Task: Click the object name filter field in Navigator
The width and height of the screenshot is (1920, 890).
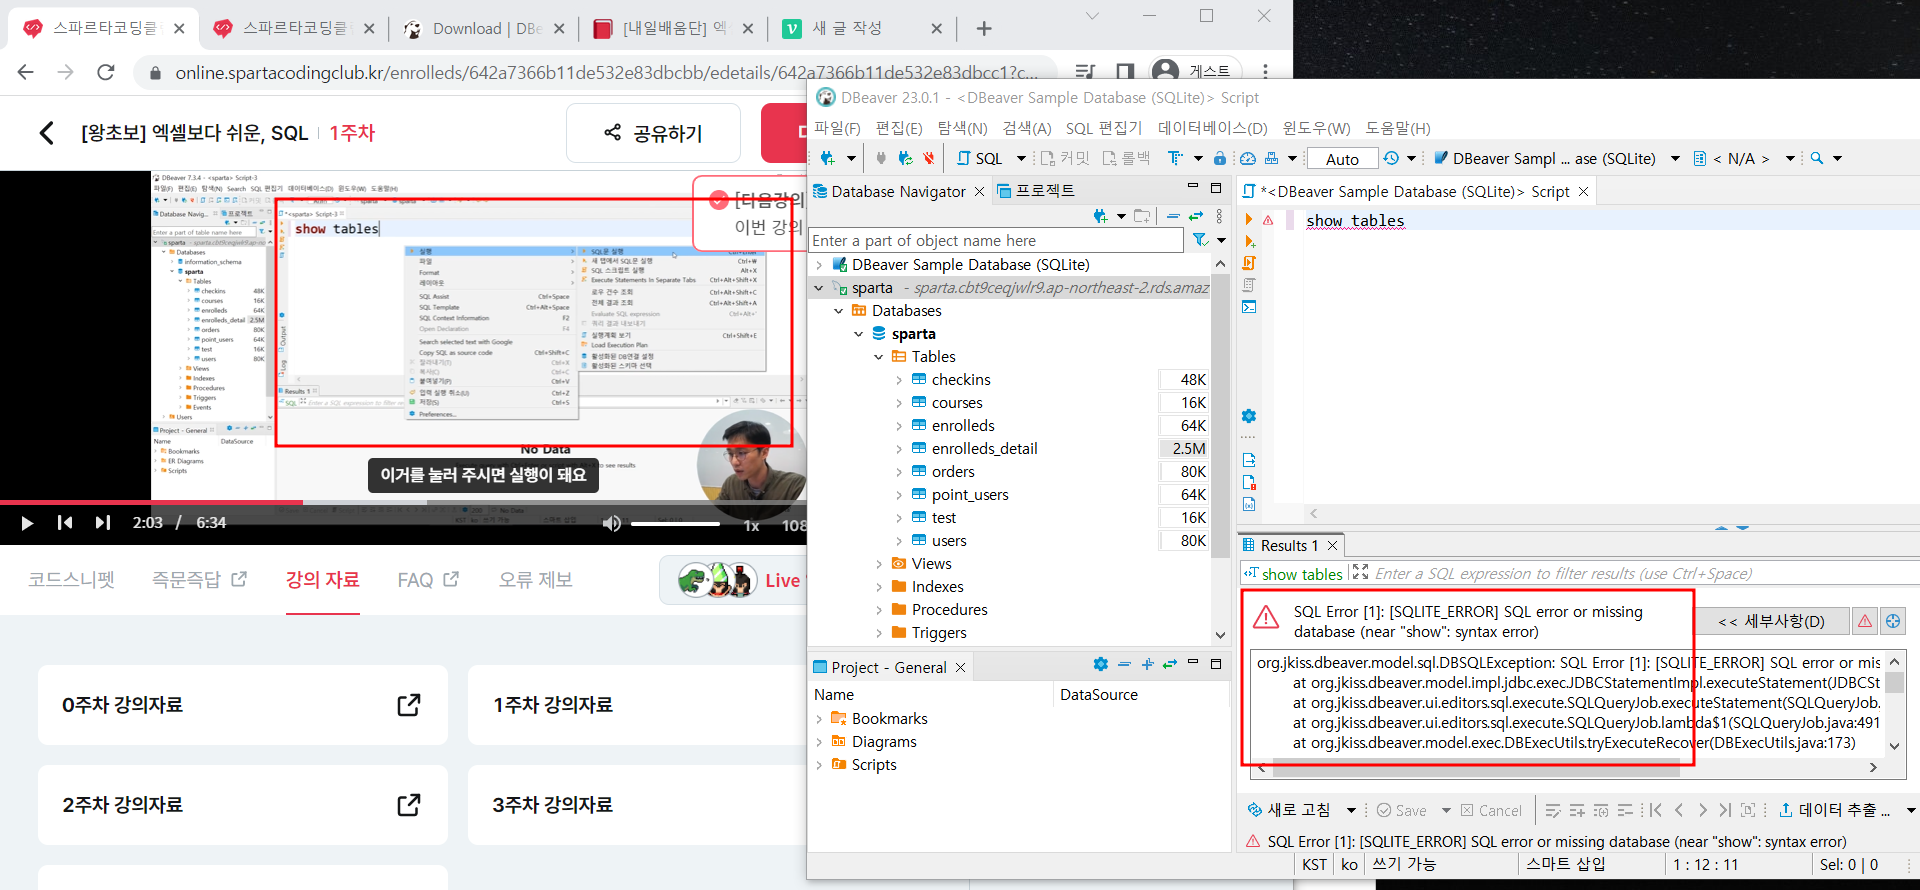Action: (996, 241)
